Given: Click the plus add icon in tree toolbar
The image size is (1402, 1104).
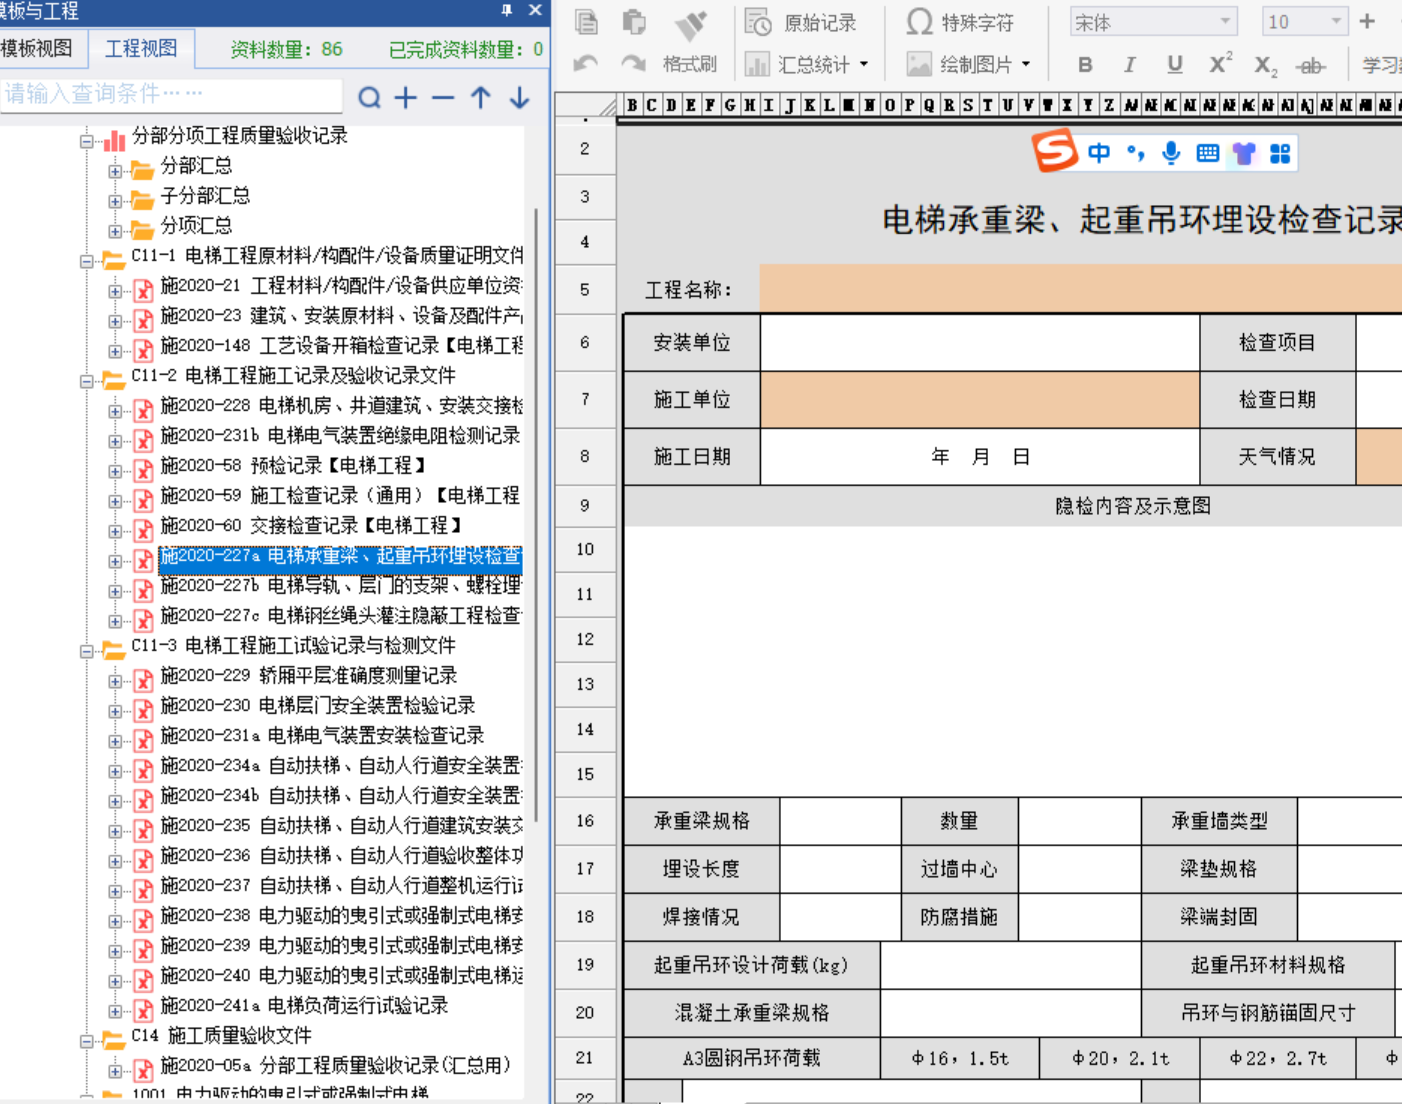Looking at the screenshot, I should pyautogui.click(x=405, y=97).
